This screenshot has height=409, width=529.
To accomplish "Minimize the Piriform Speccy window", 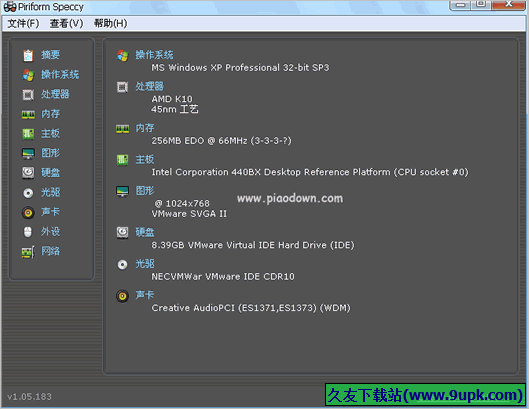I will click(461, 5).
